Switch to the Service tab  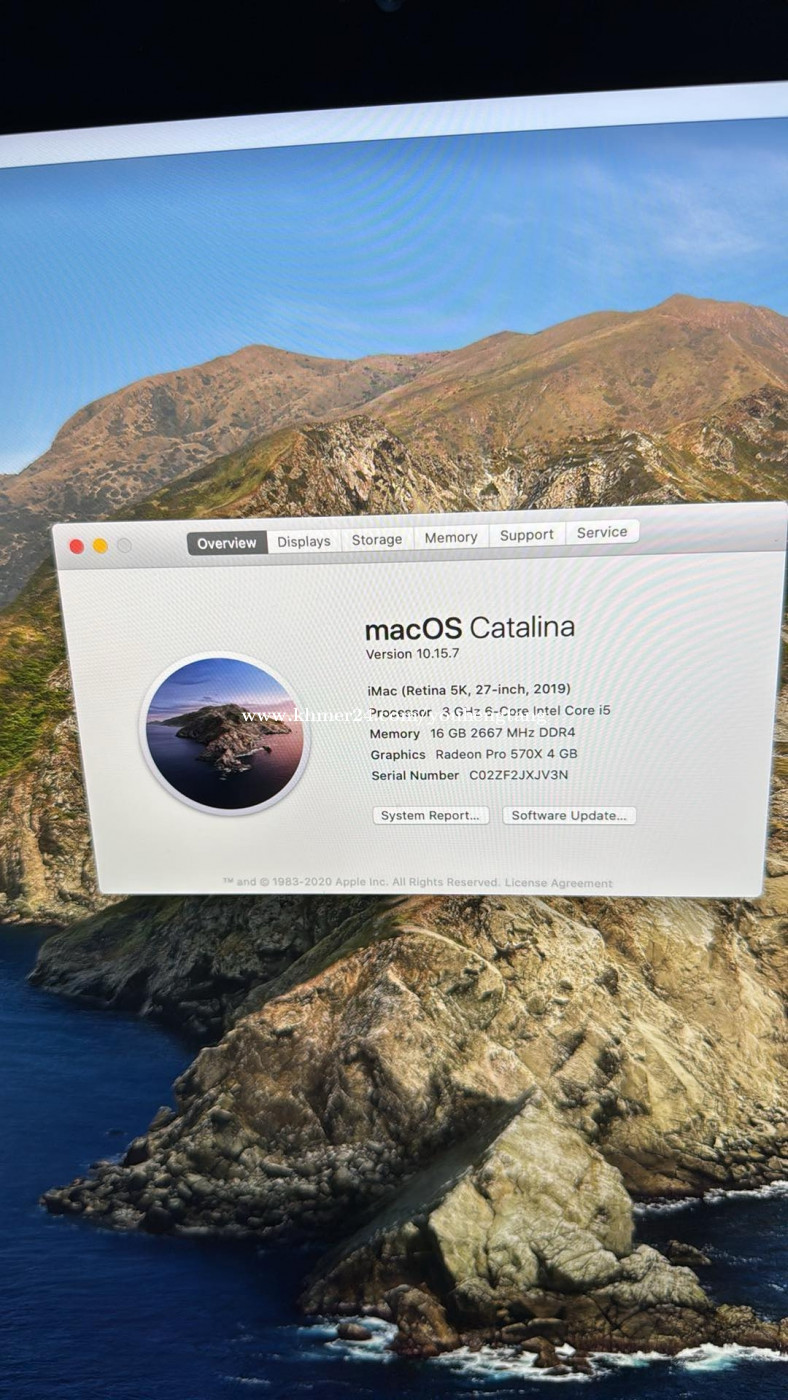pos(602,532)
